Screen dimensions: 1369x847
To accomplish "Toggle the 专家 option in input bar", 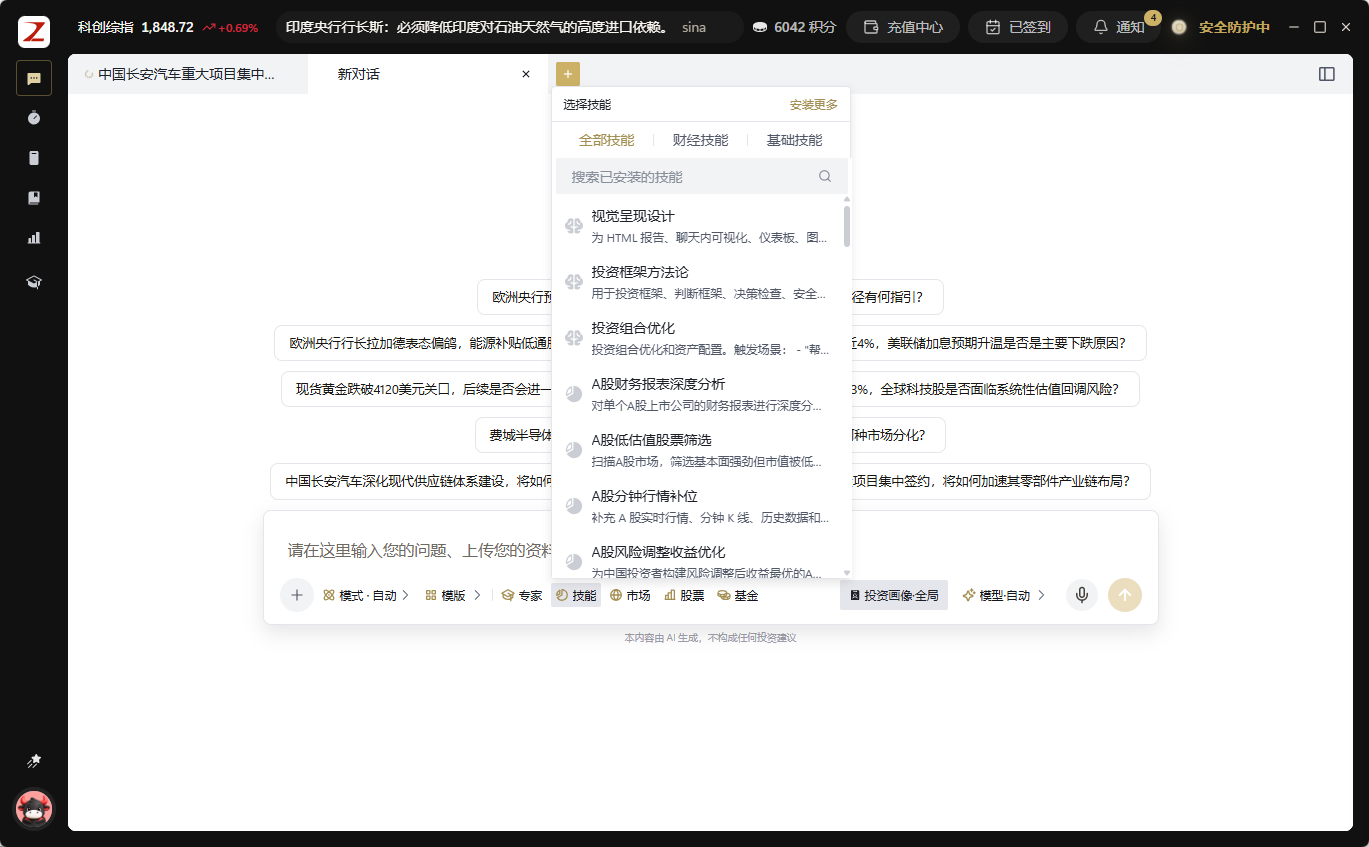I will pos(522,595).
